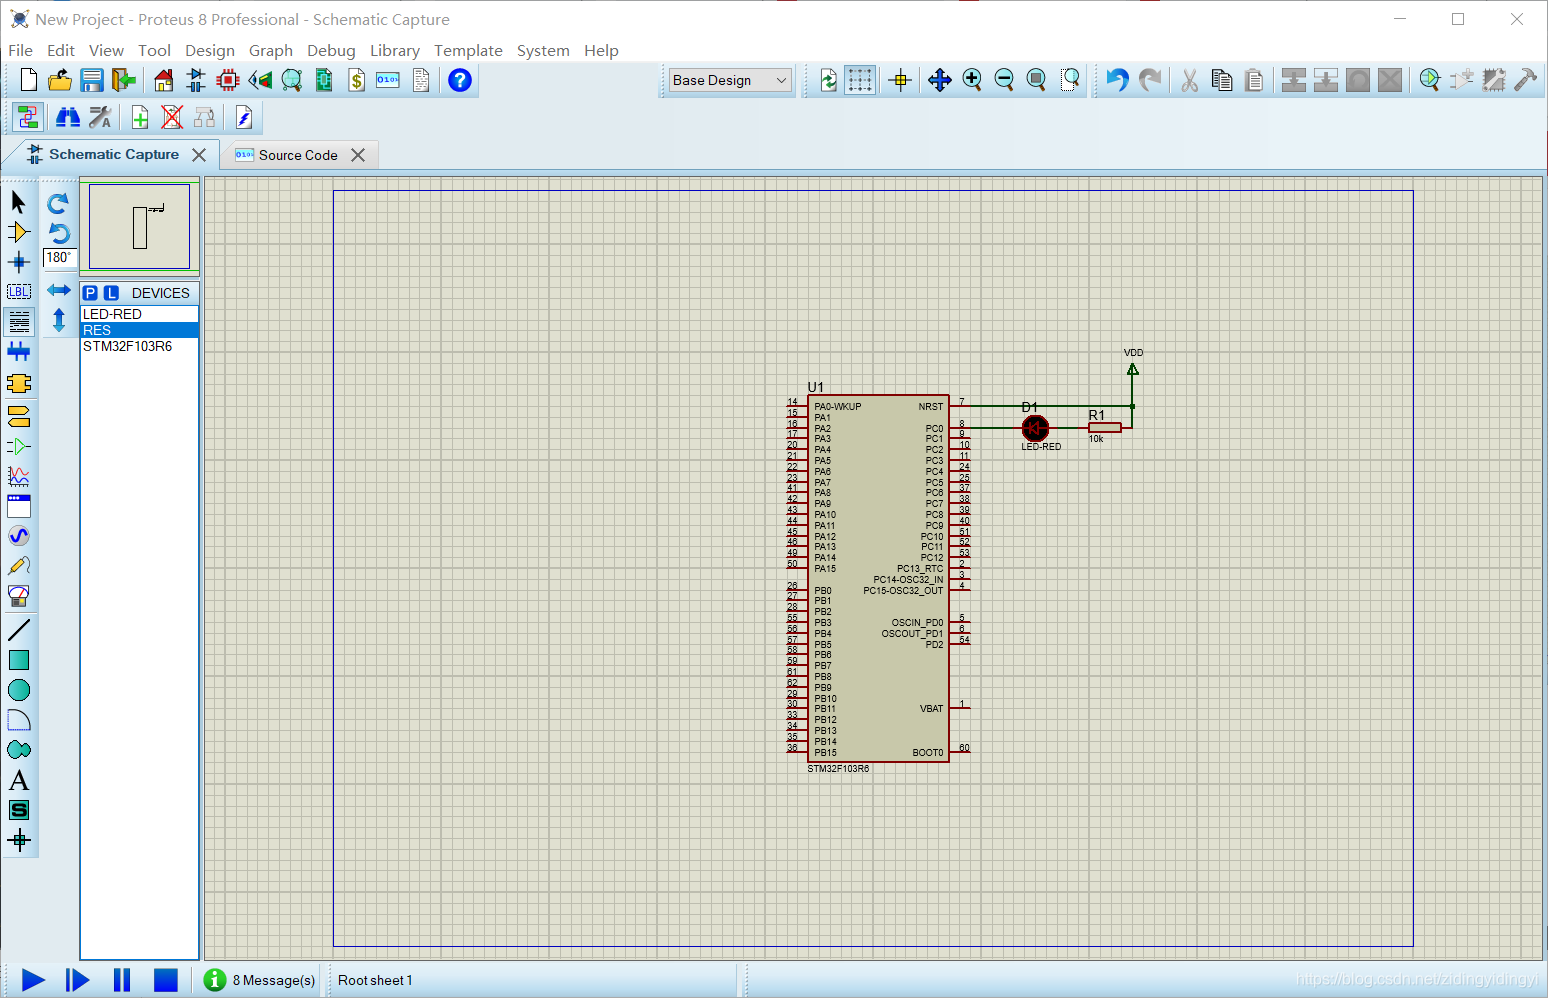Screen dimensions: 1548x998
Task: Open the Help question mark icon
Action: point(460,80)
